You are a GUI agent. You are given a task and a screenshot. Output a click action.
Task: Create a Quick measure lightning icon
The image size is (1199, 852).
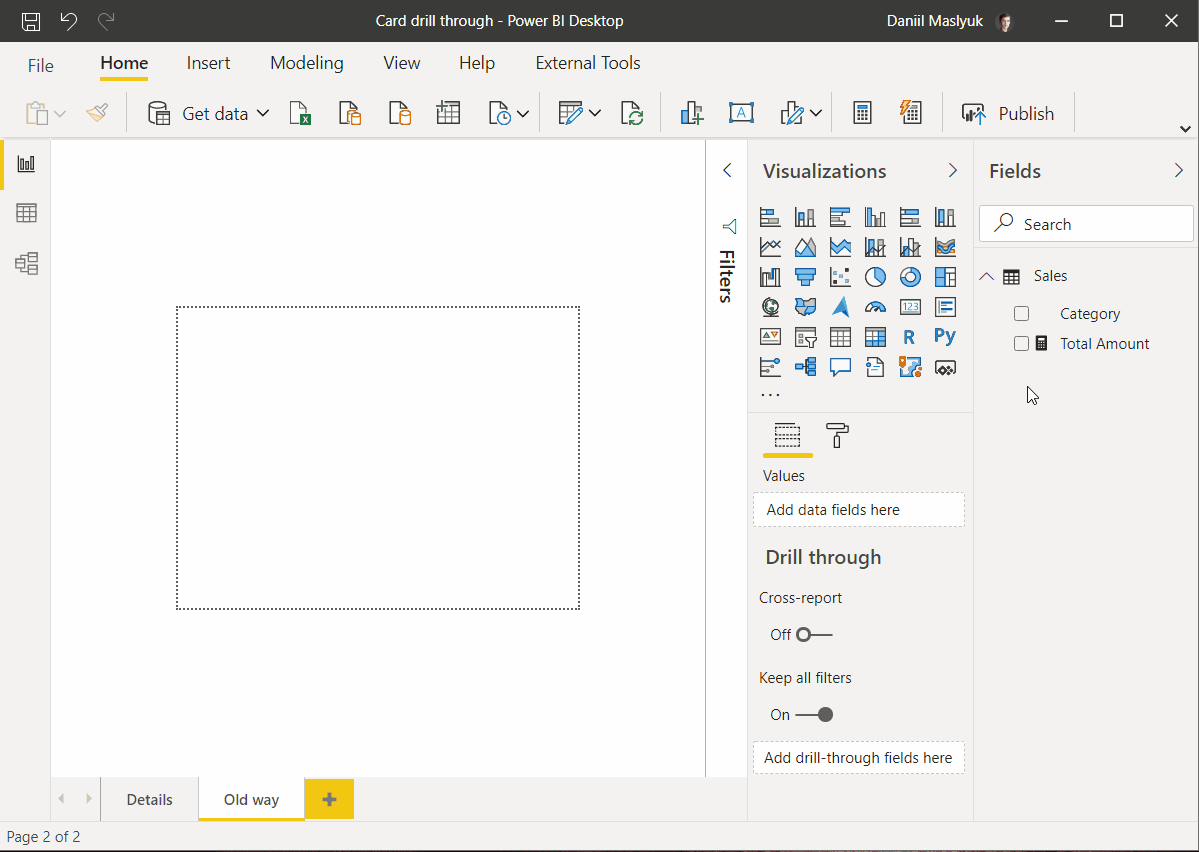(x=910, y=113)
